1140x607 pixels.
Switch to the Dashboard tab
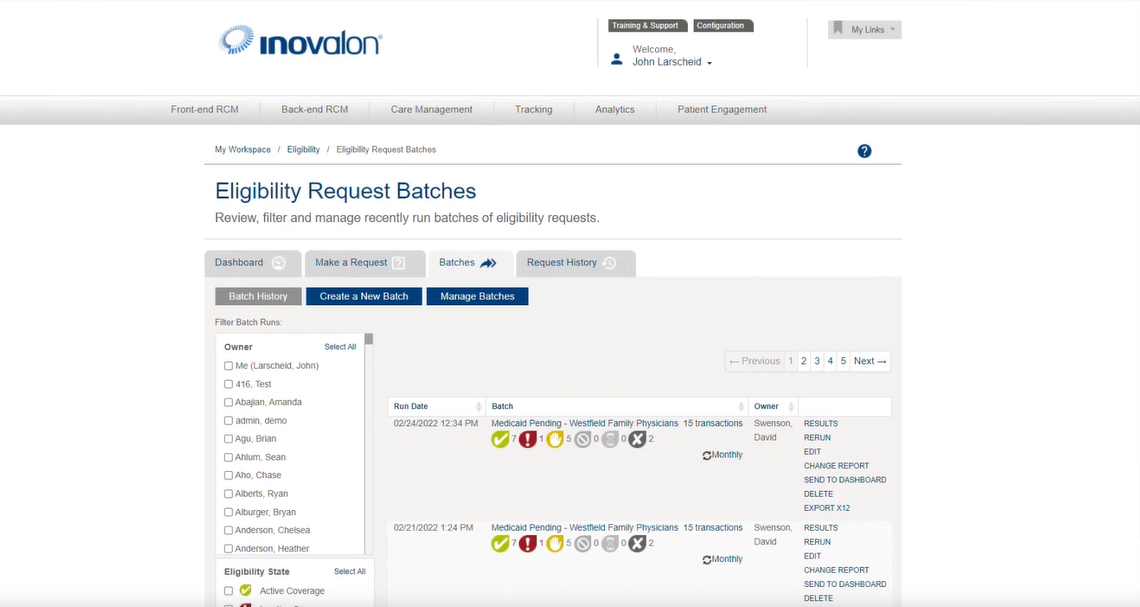pyautogui.click(x=252, y=263)
